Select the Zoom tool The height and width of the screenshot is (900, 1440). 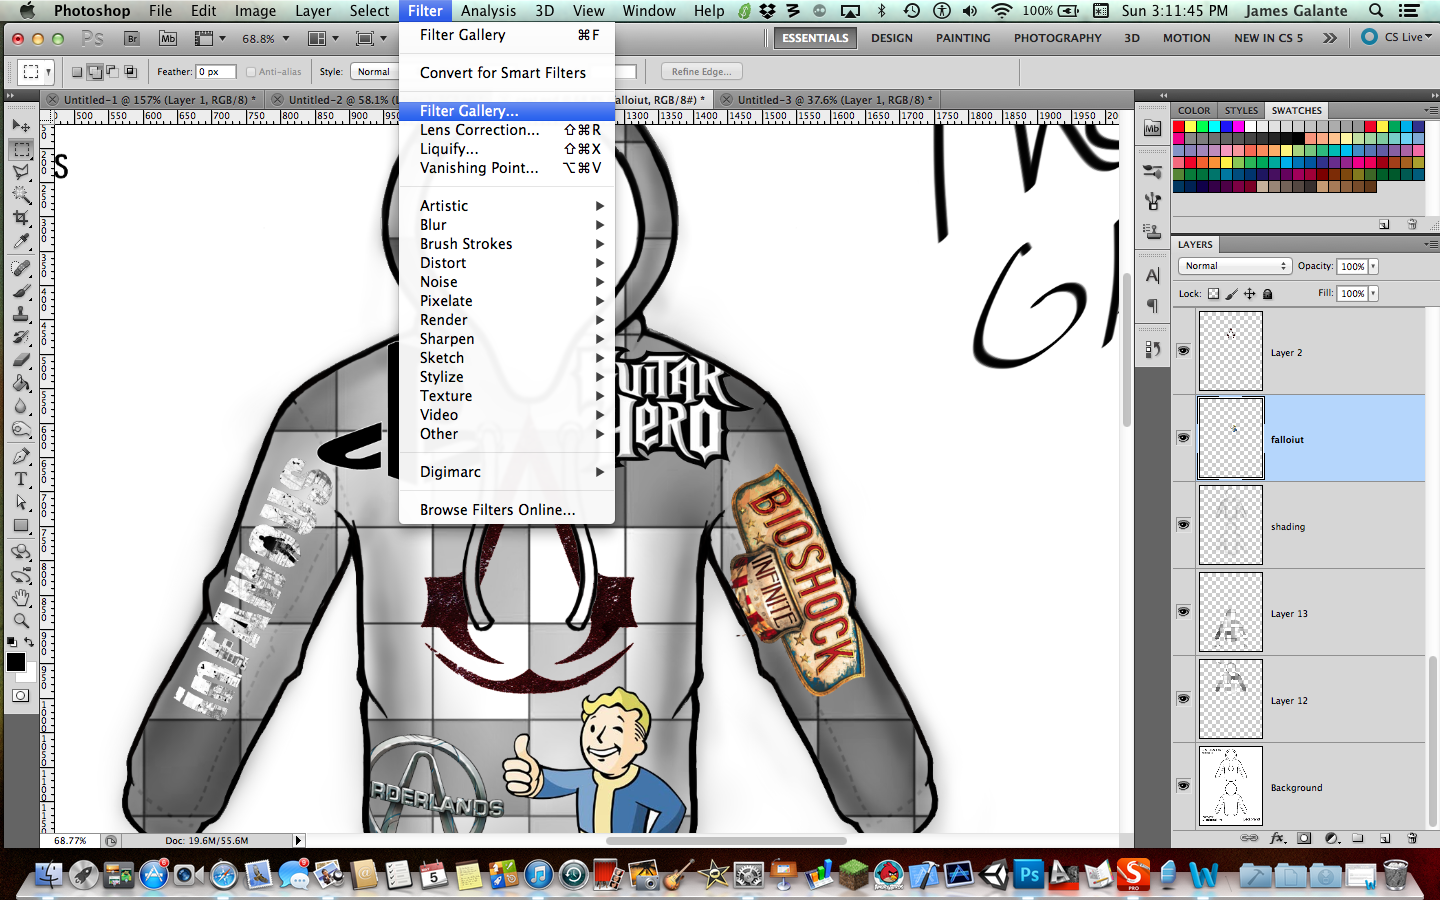[21, 621]
